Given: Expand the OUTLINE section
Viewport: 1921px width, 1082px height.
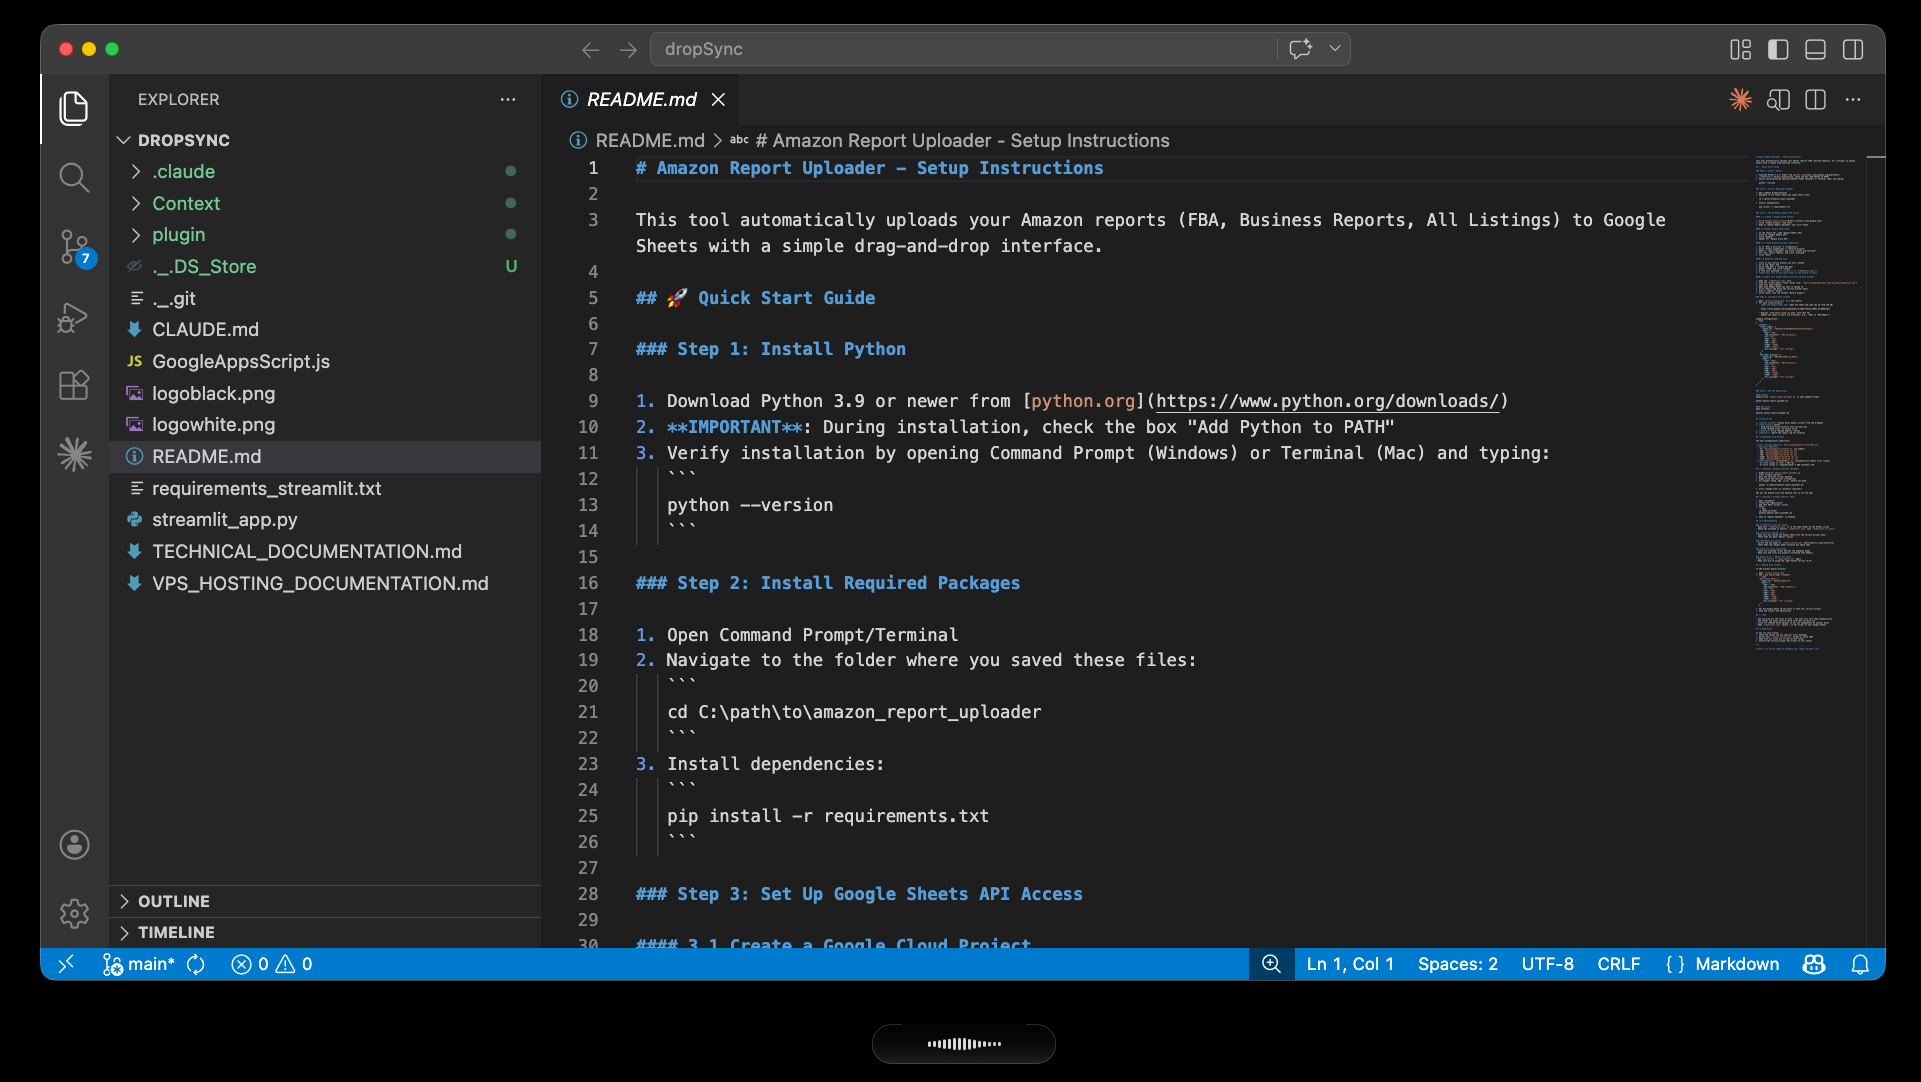Looking at the screenshot, I should coord(325,901).
